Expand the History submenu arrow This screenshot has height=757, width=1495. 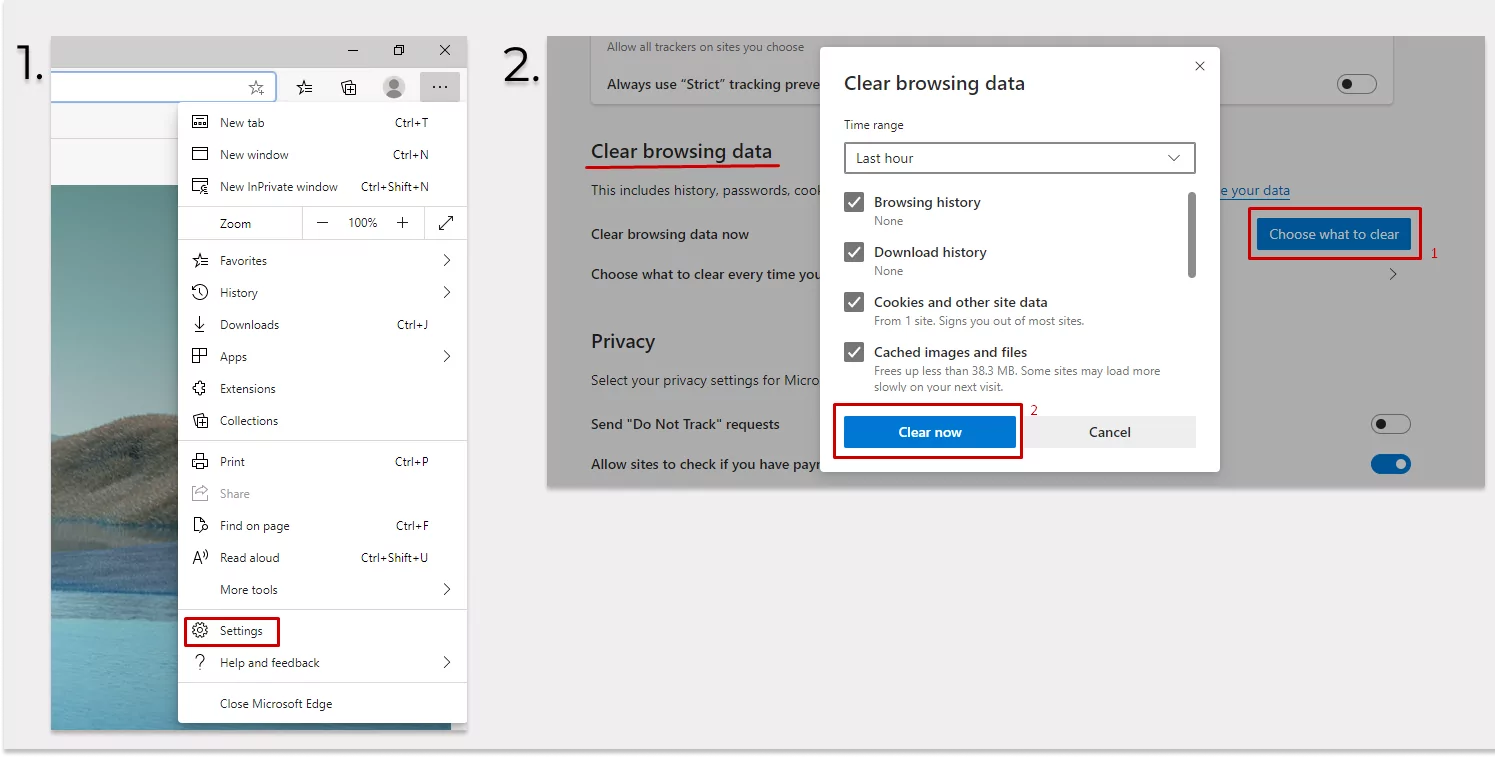tap(446, 292)
